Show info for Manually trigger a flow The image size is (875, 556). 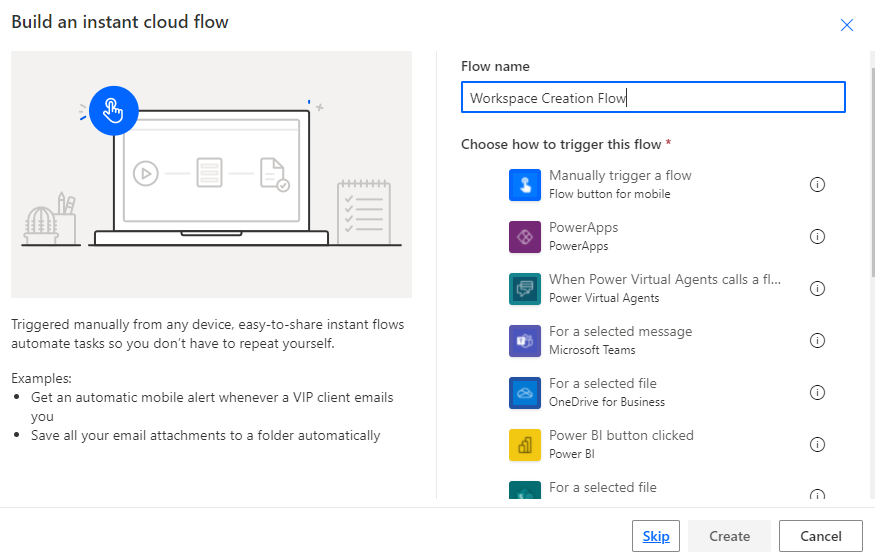(x=817, y=185)
